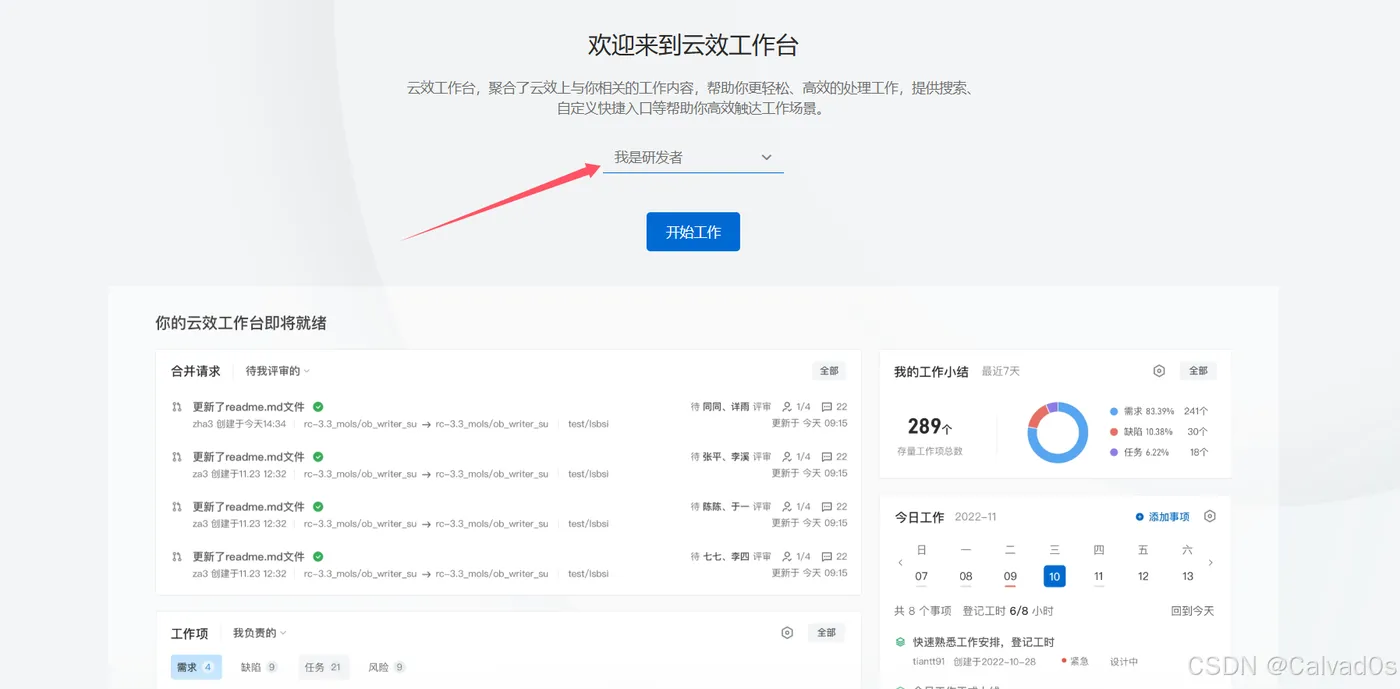The width and height of the screenshot is (1400, 689).
Task: Click the 289个 total work items count
Action: tap(930, 426)
